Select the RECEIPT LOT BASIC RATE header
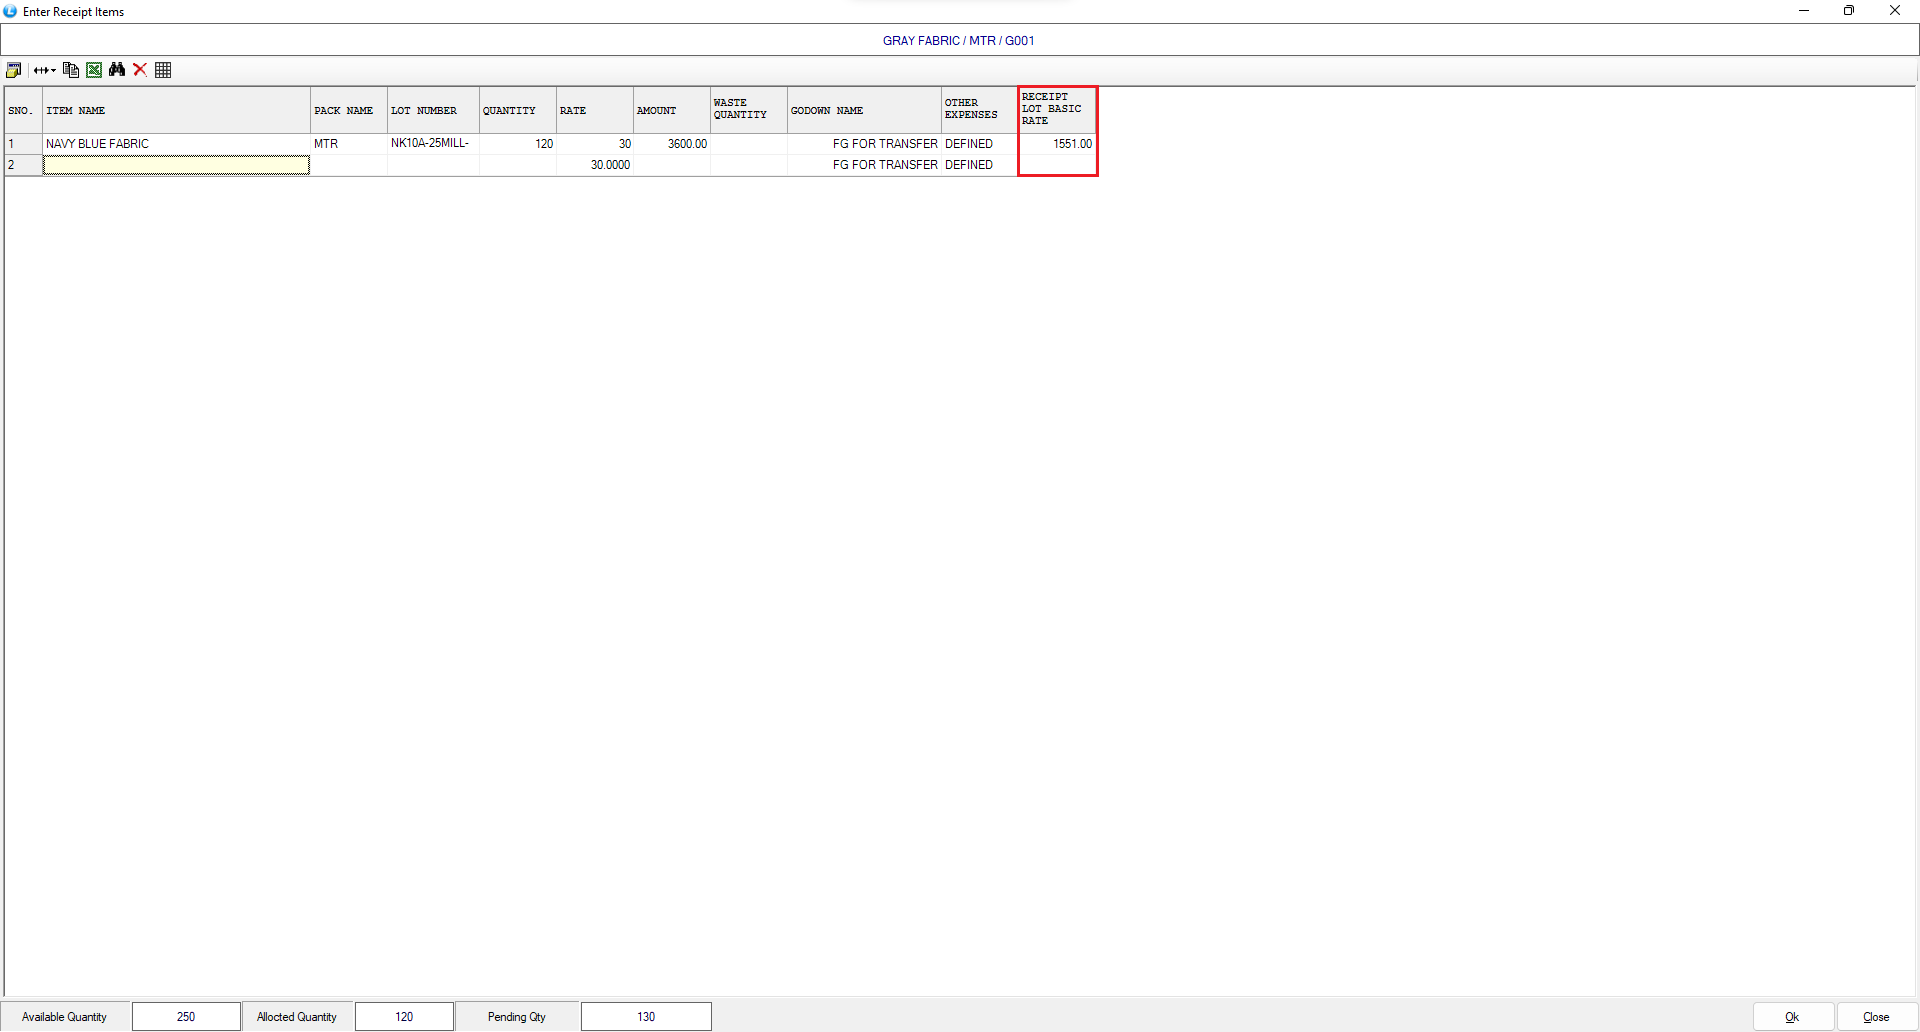The image size is (1920, 1032). tap(1057, 109)
